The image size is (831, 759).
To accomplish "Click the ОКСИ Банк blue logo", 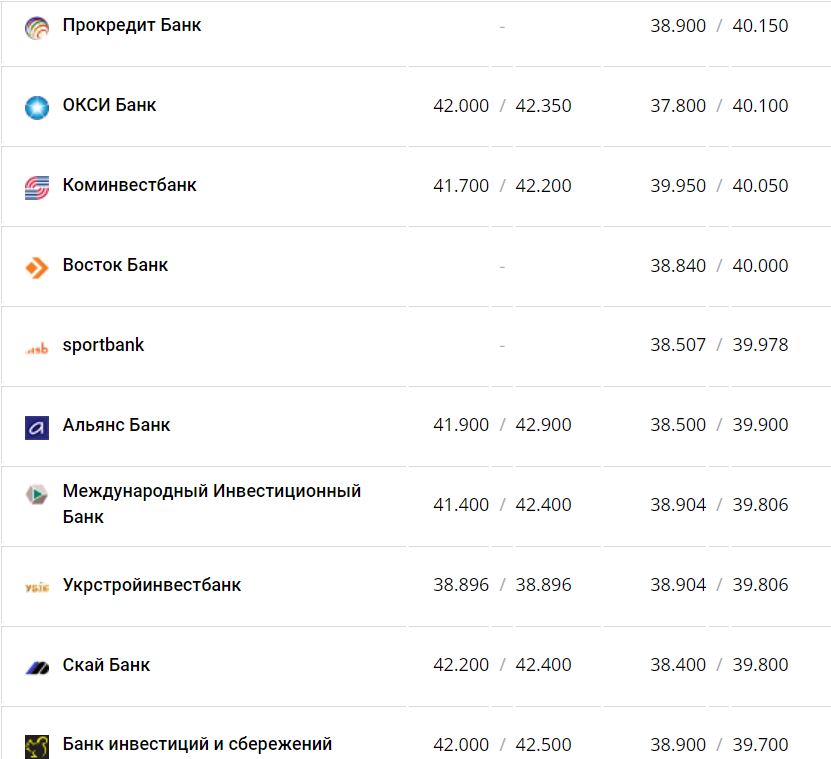I will coord(37,107).
